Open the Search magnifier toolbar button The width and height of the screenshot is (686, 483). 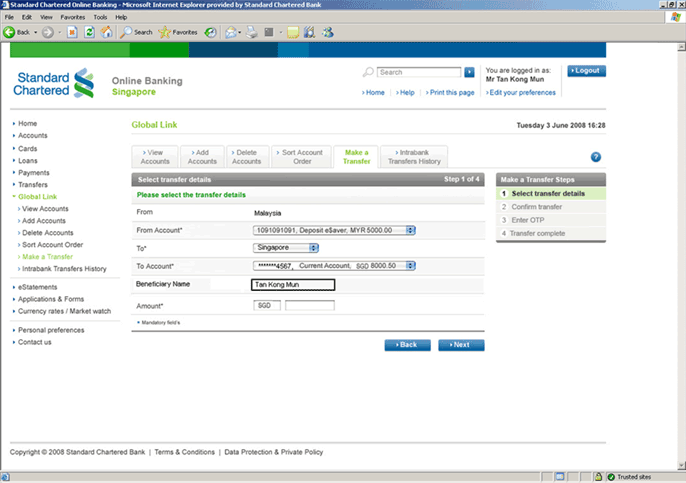136,32
